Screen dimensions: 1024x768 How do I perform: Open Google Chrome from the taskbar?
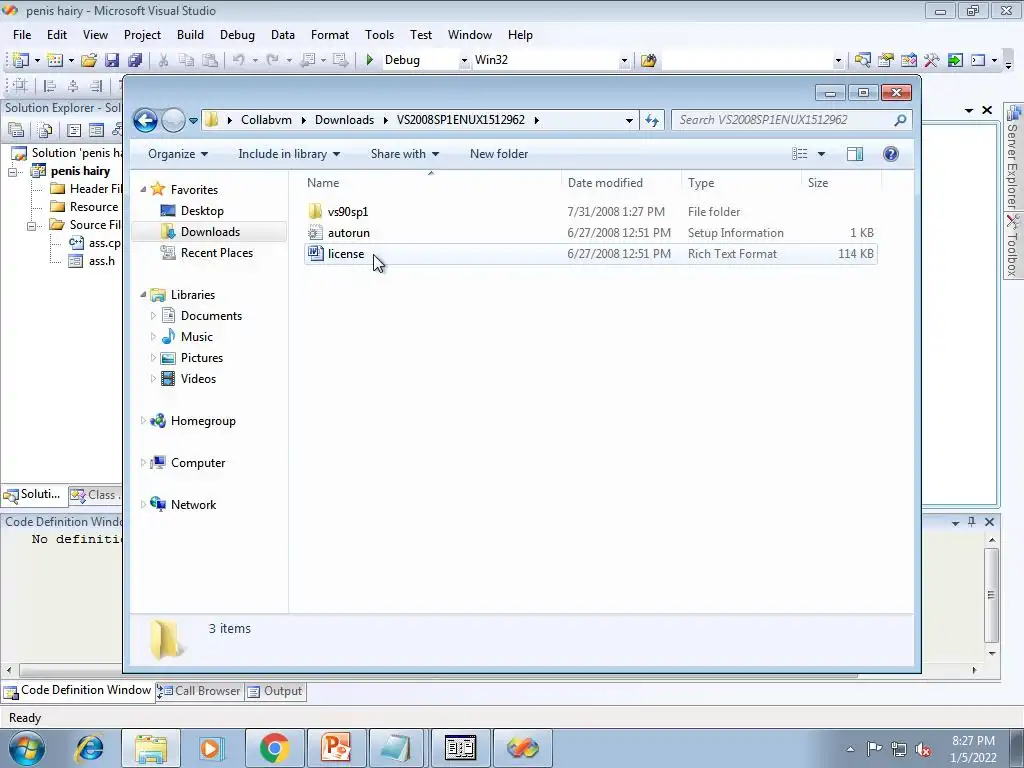[275, 748]
